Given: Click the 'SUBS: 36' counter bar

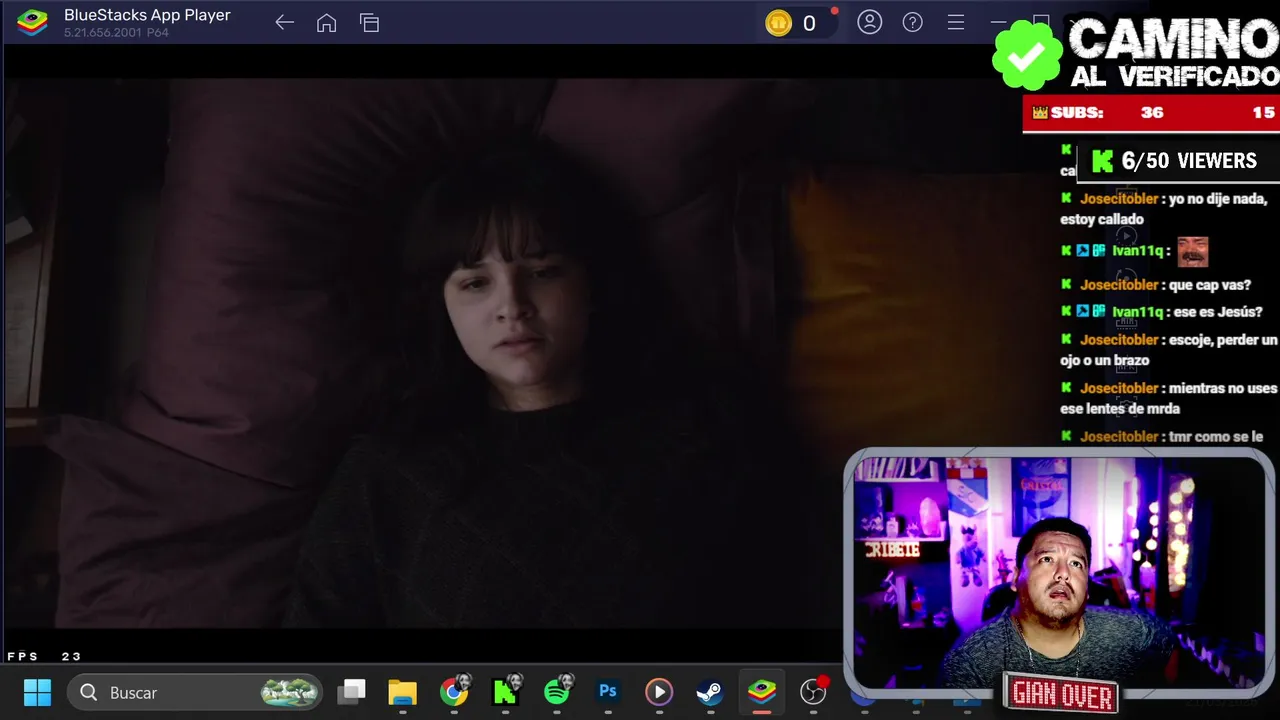Looking at the screenshot, I should click(1151, 113).
